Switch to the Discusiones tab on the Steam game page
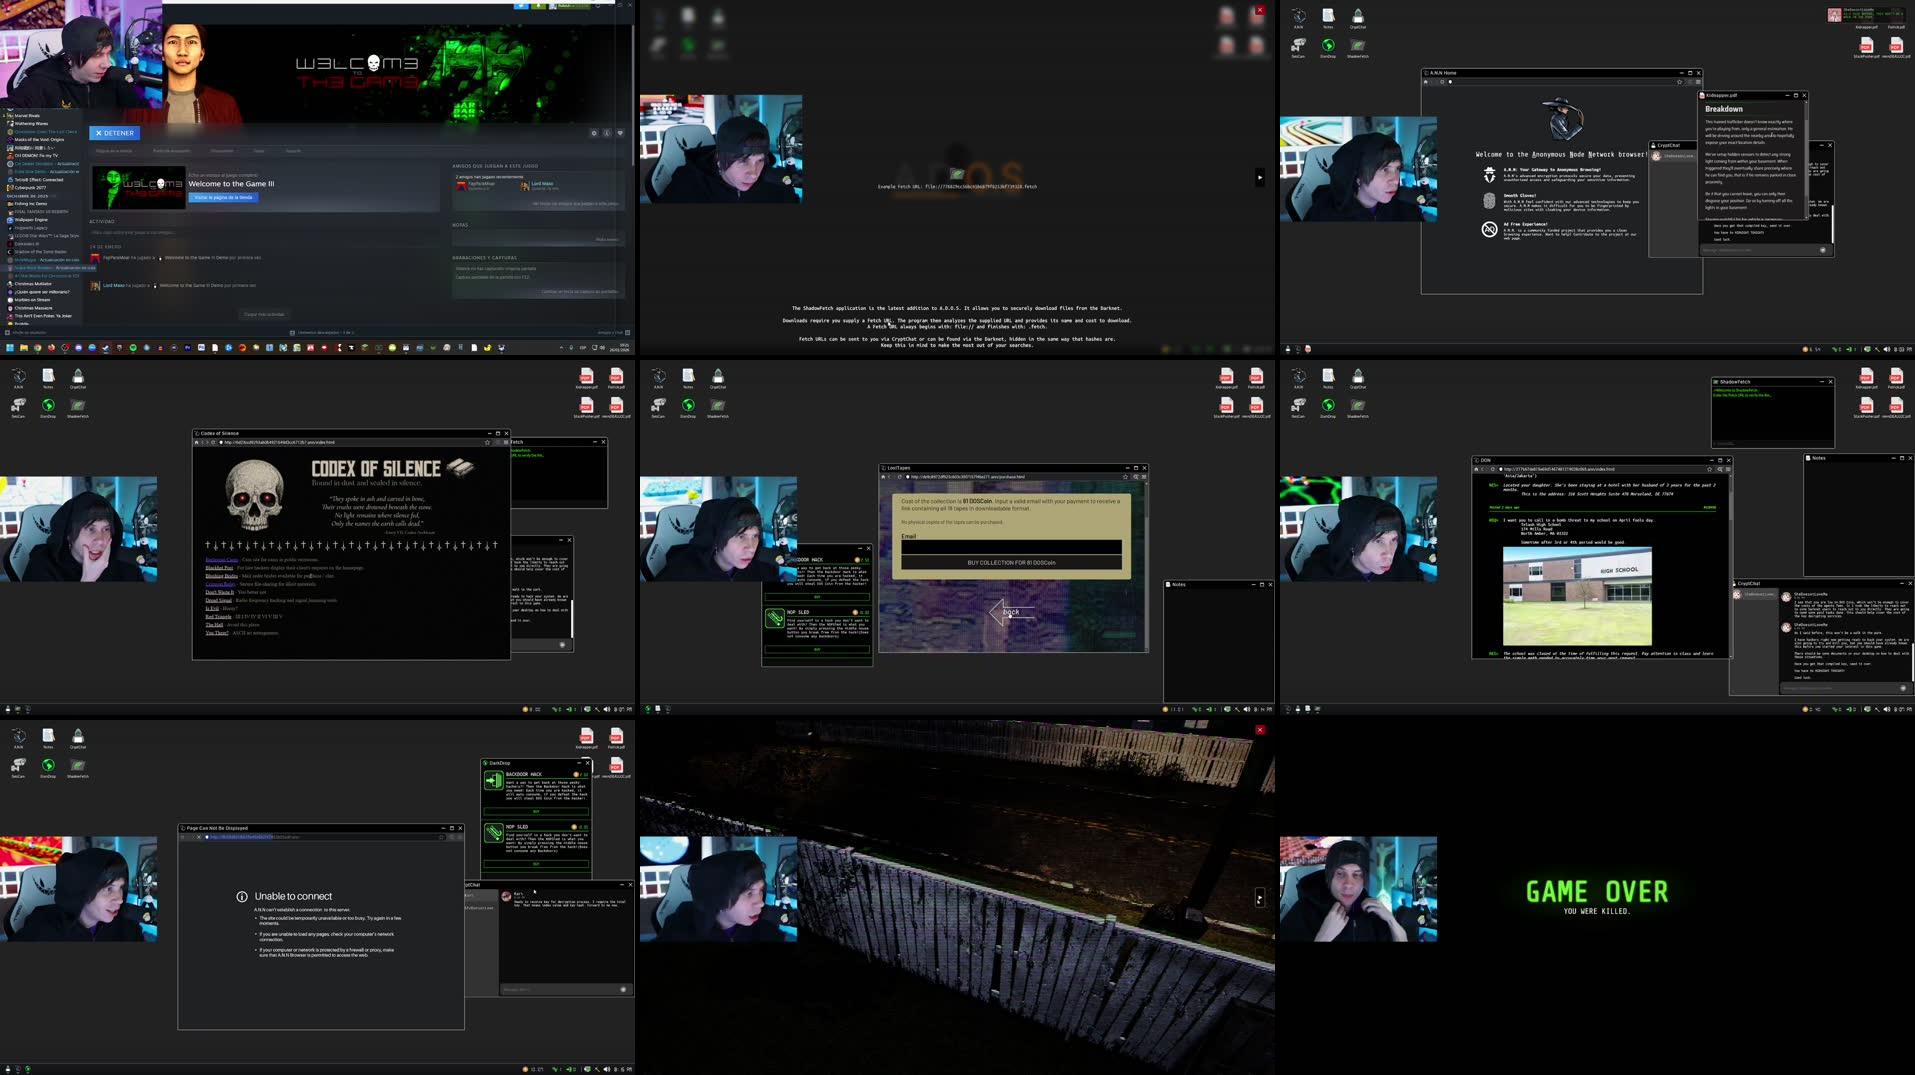 pos(222,151)
